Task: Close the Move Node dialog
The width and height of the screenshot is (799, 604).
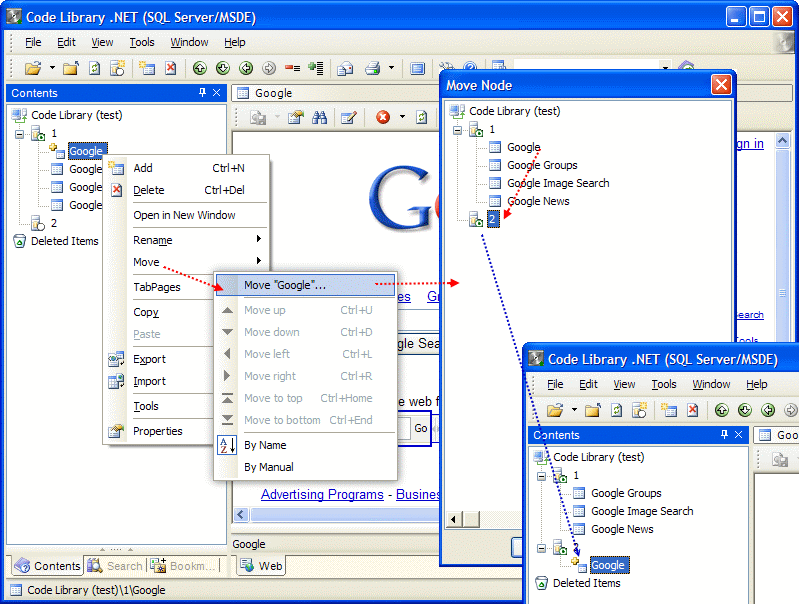Action: 721,85
